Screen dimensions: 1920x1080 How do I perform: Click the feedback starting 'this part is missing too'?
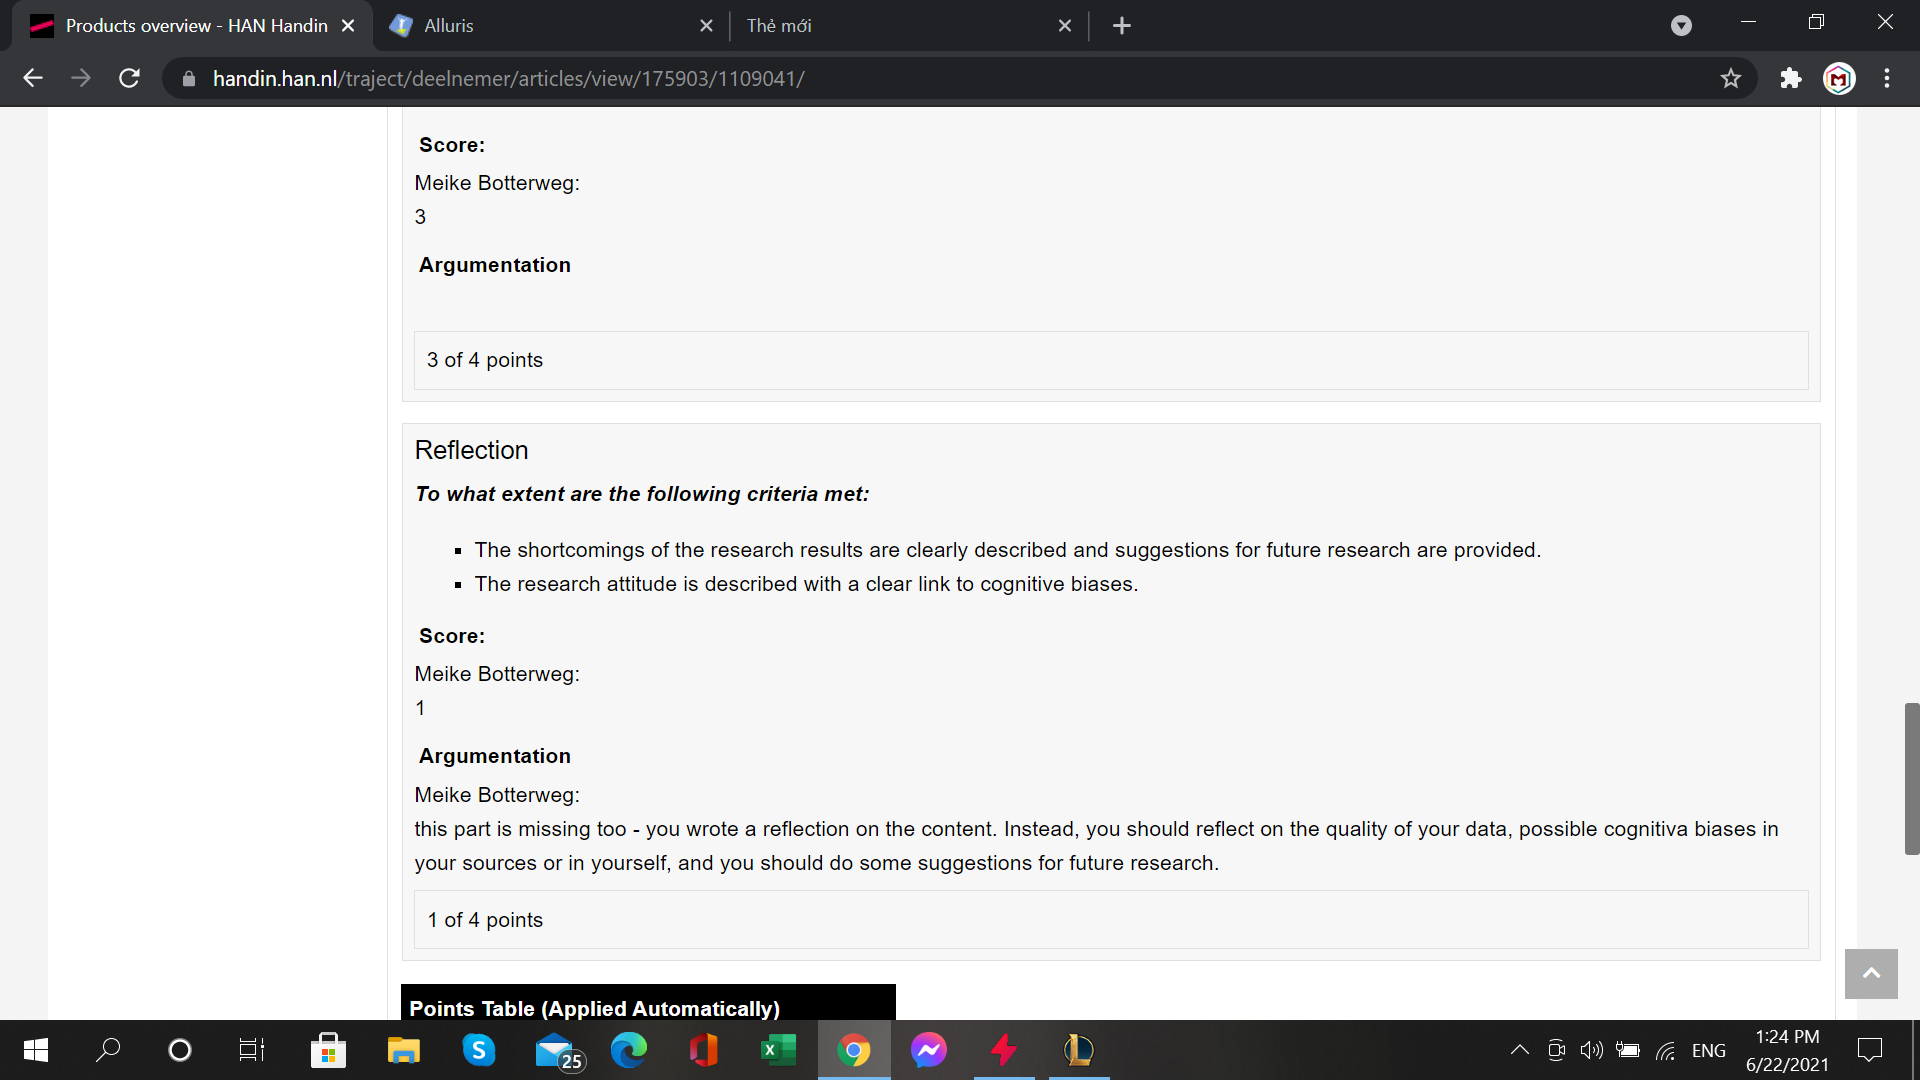(x=1097, y=846)
